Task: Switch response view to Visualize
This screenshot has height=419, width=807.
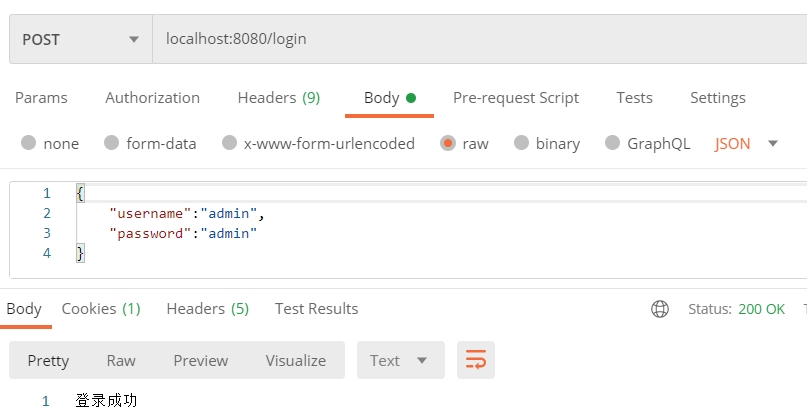Action: (x=296, y=360)
